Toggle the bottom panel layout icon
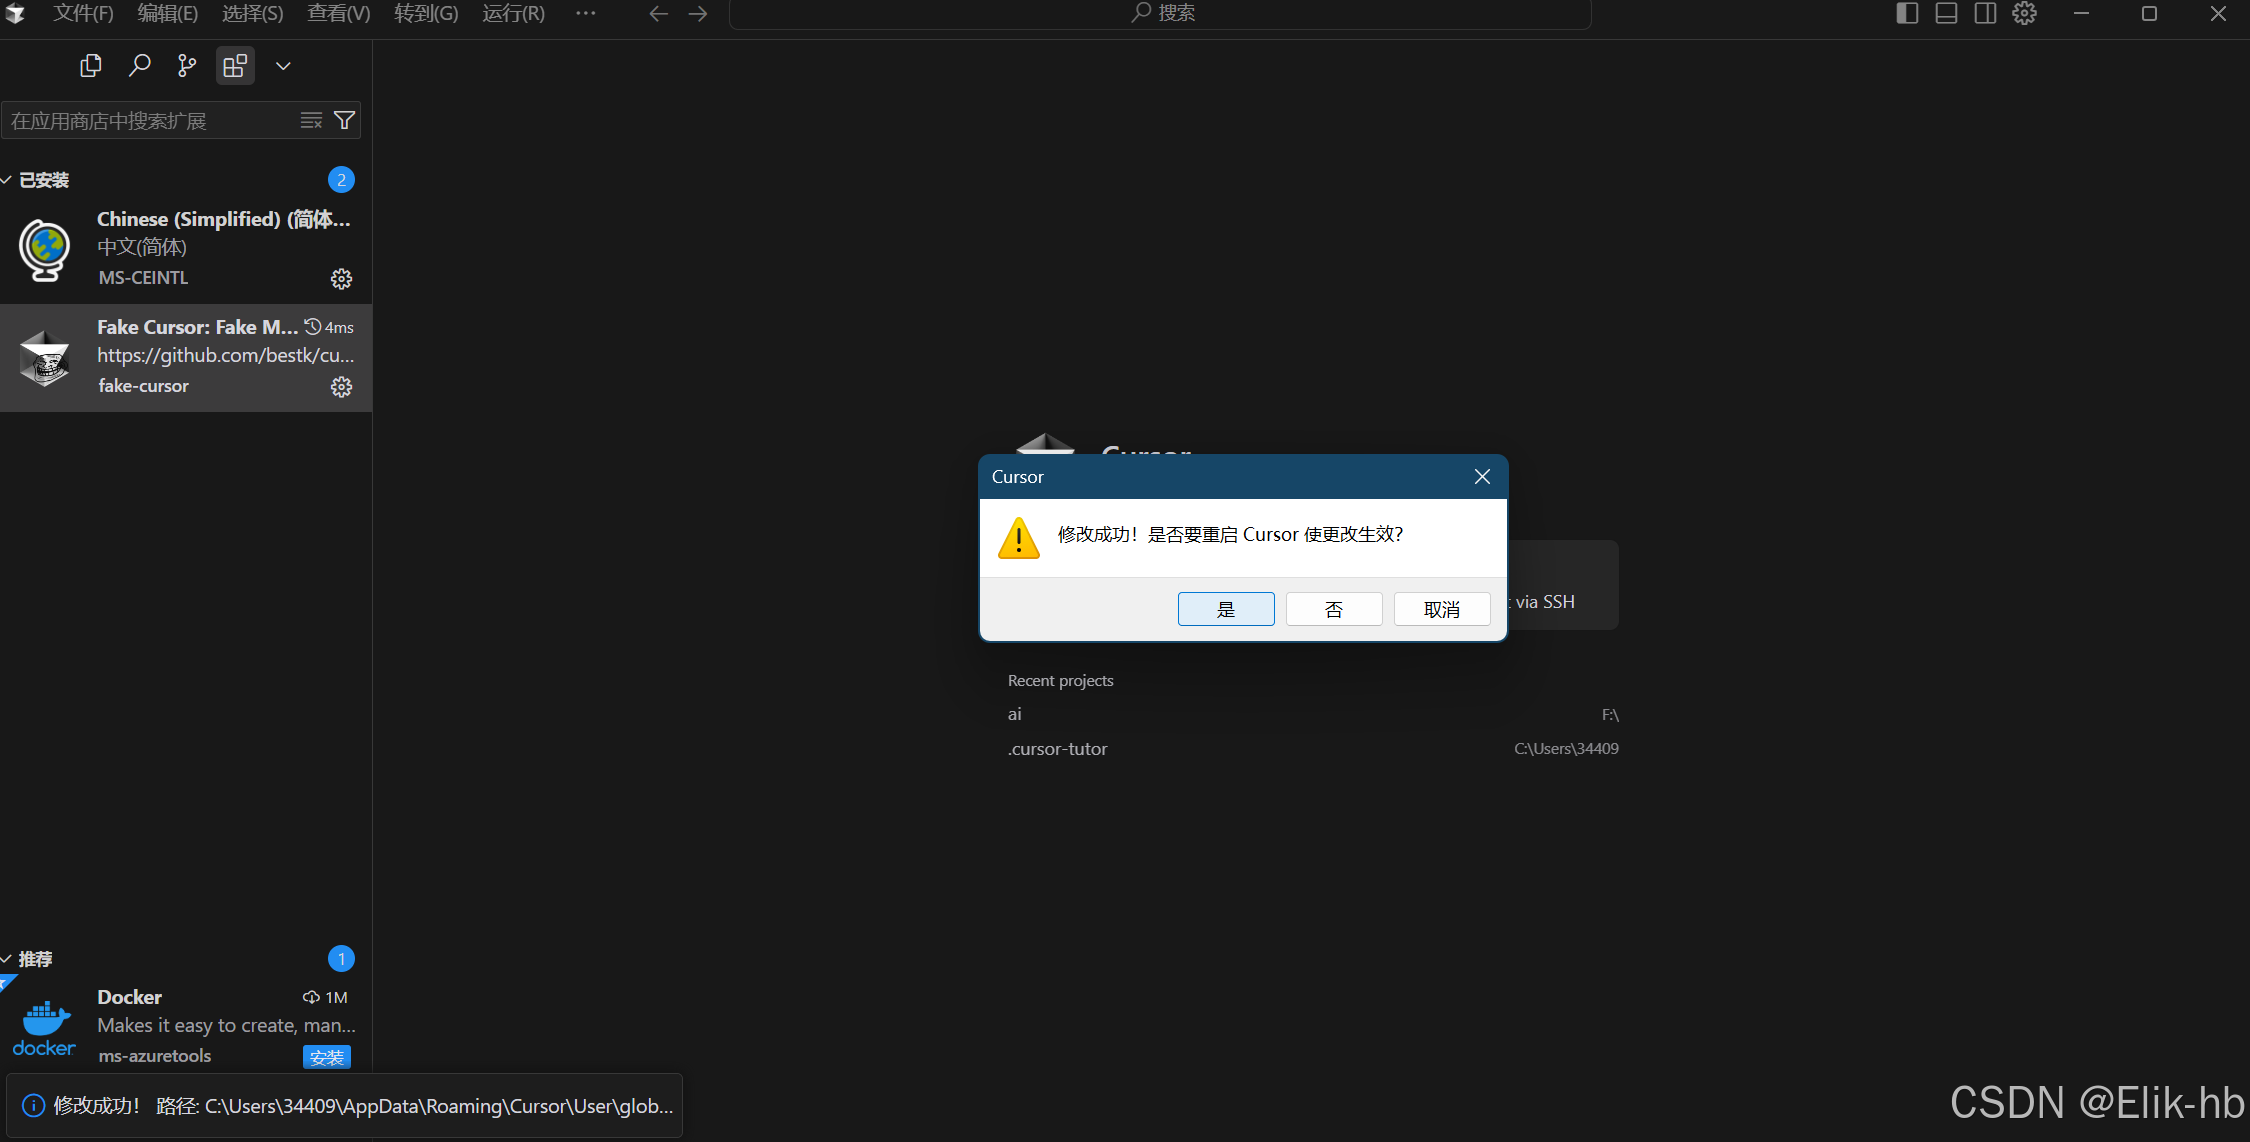Image resolution: width=2250 pixels, height=1142 pixels. [x=1946, y=13]
